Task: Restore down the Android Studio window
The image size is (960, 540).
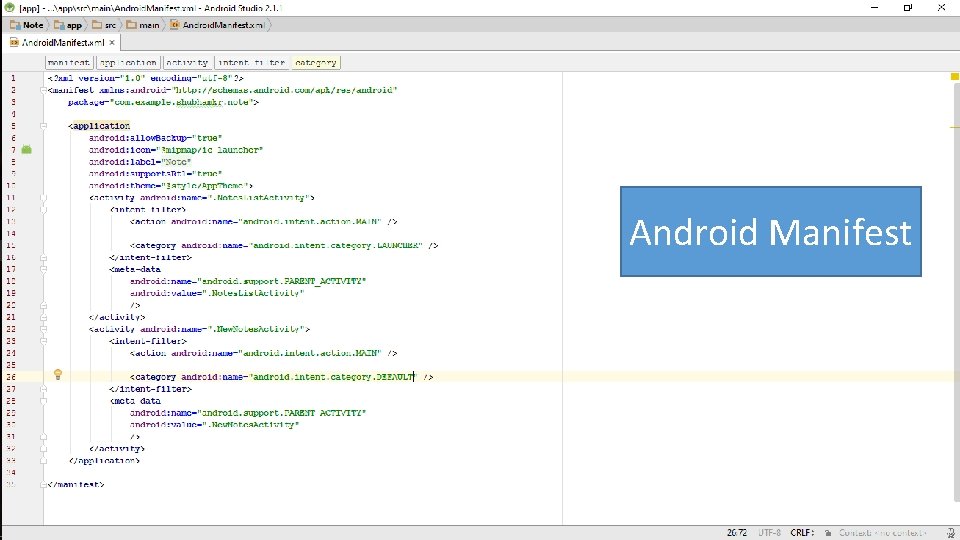Action: tap(908, 8)
